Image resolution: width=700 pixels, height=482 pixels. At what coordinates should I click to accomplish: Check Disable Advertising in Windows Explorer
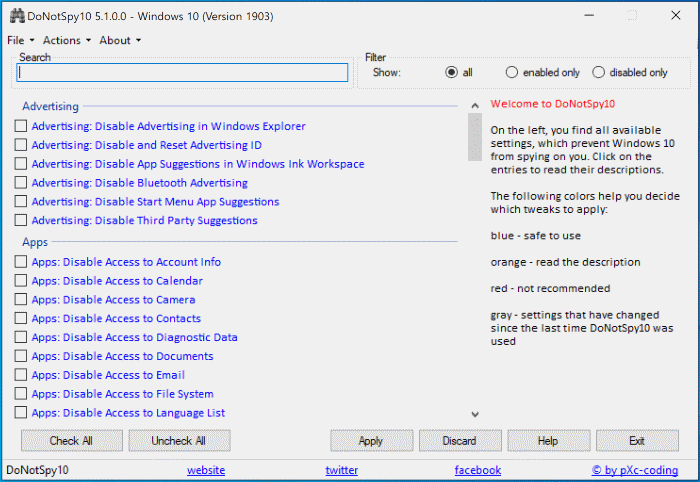pos(21,126)
